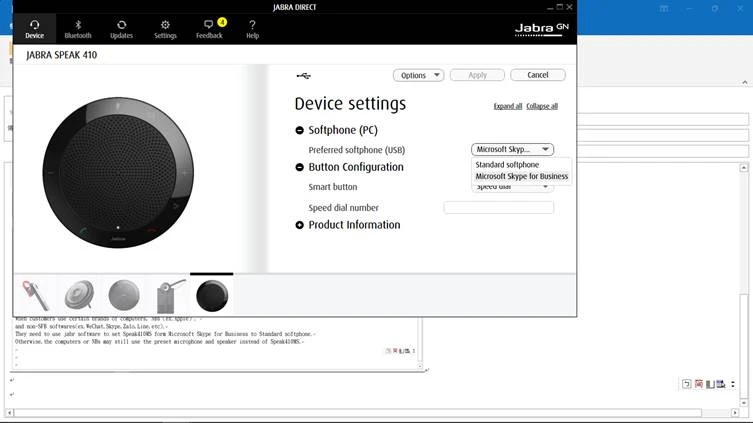Click the Device headset tab

click(x=34, y=28)
